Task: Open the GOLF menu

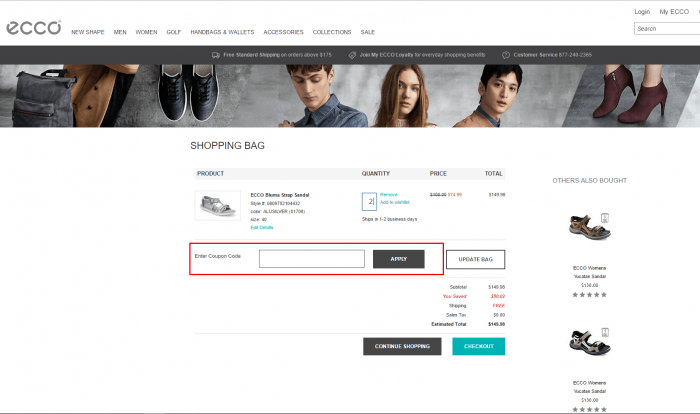Action: point(174,32)
